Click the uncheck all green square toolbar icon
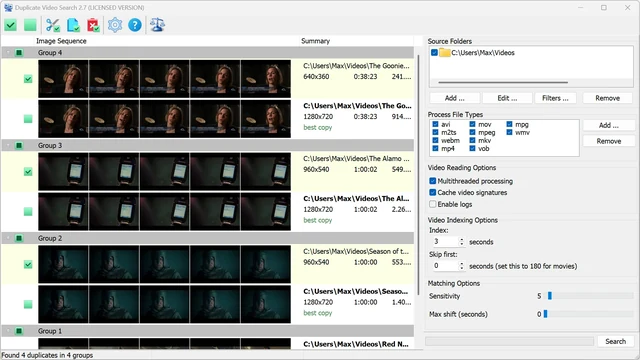 [30, 25]
